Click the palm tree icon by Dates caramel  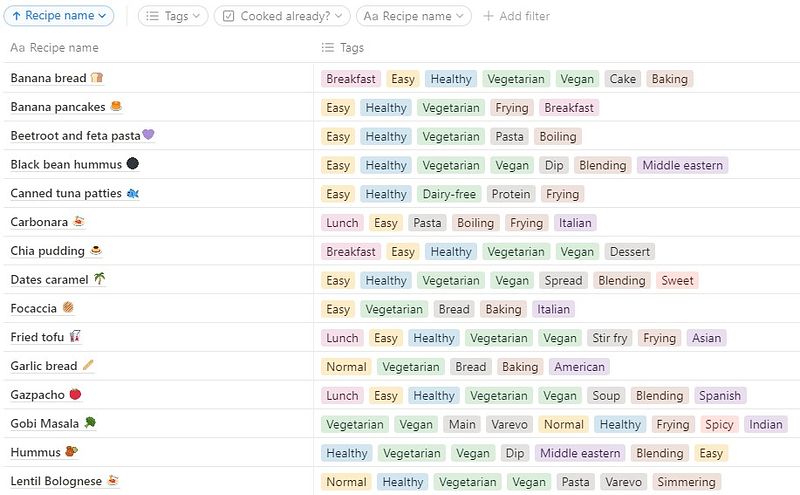(99, 279)
